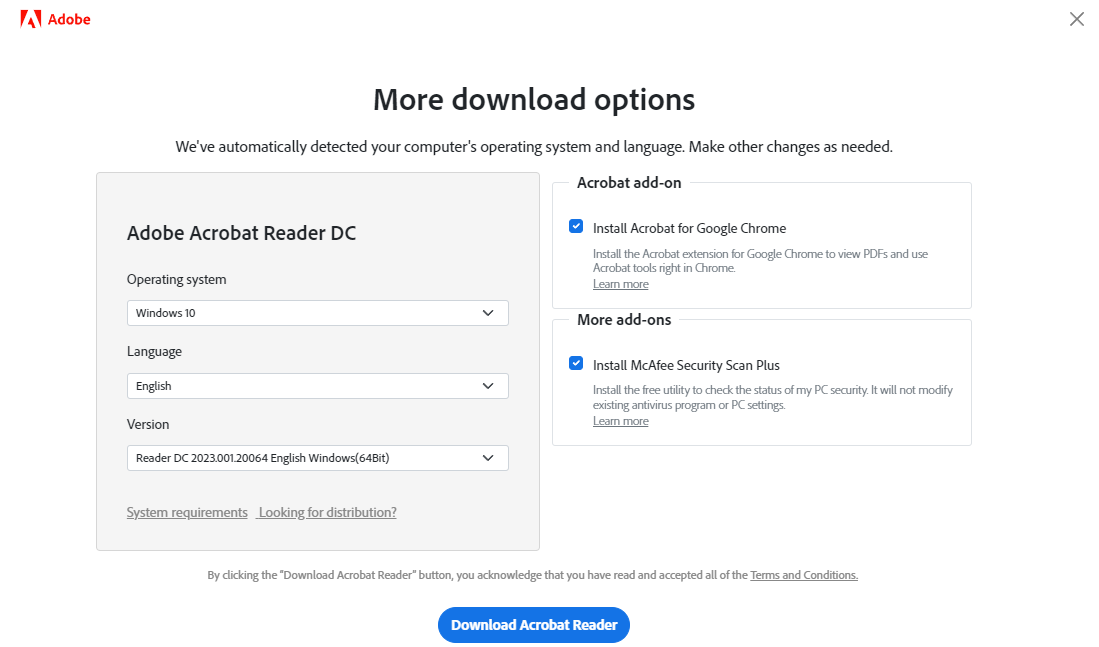Image resolution: width=1099 pixels, height=647 pixels.
Task: Click the Language dropdown chevron
Action: tap(489, 385)
